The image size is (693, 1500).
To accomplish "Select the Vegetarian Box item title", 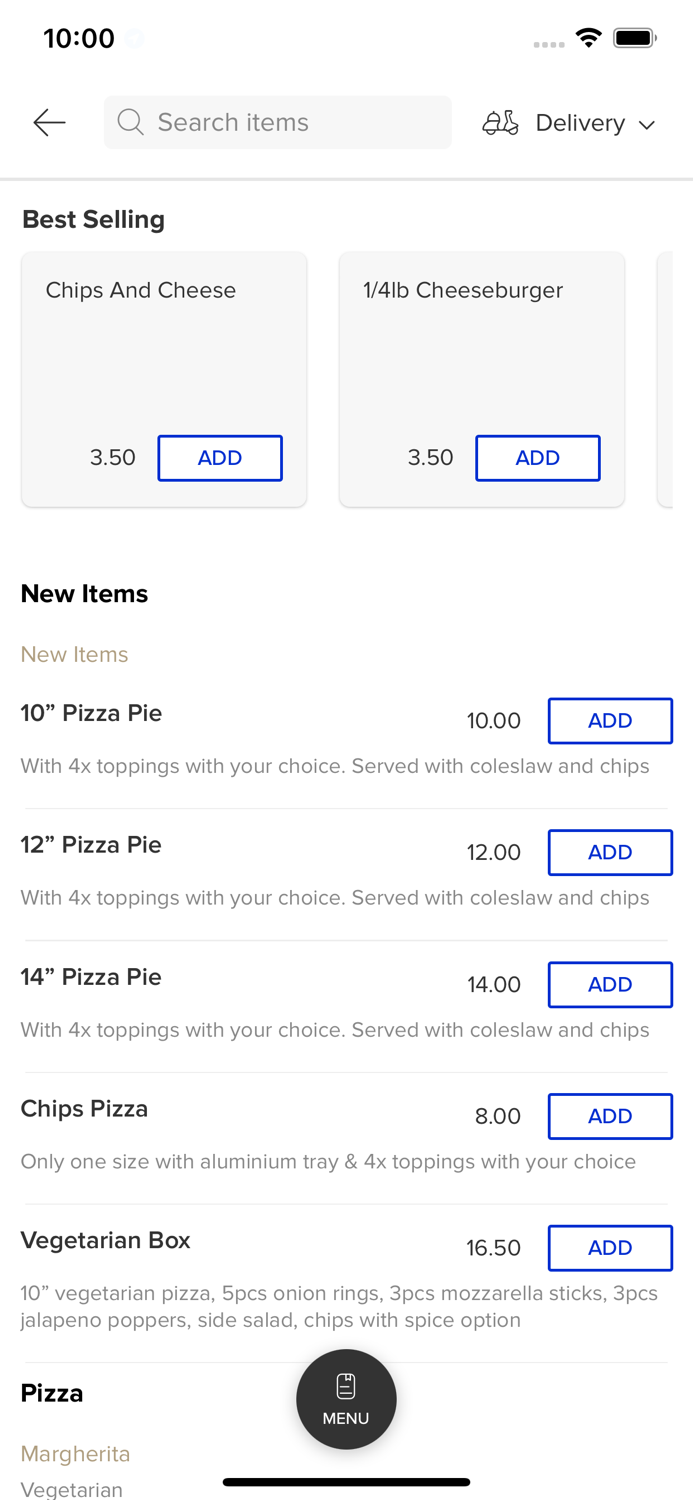I will pyautogui.click(x=106, y=1240).
